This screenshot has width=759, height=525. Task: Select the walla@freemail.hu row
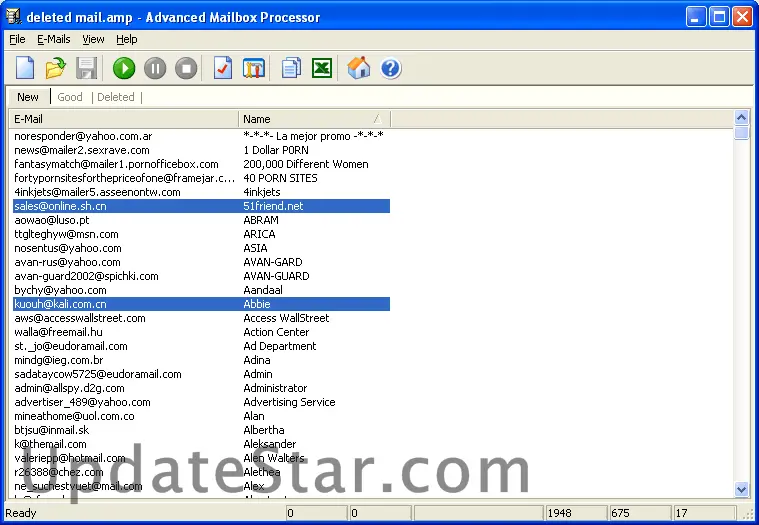pyautogui.click(x=201, y=332)
